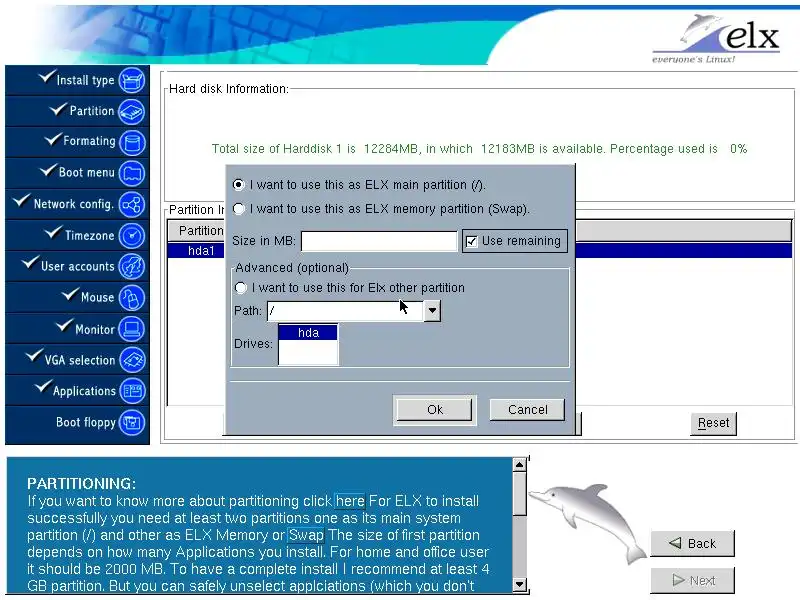Screen dimensions: 800x600
Task: Select ELX main partition (/) radio
Action: [238, 185]
